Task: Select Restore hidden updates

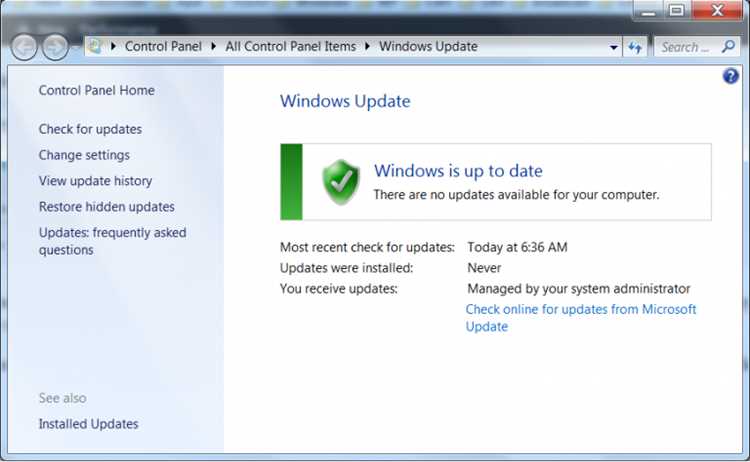Action: click(107, 207)
